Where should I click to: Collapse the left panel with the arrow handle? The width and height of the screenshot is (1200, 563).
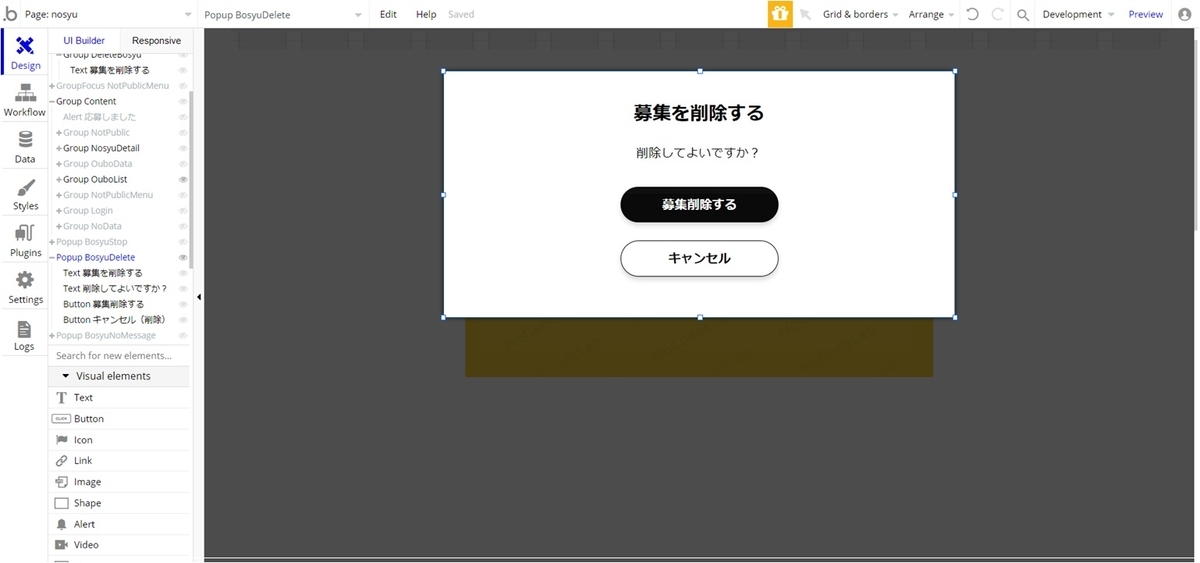[198, 297]
